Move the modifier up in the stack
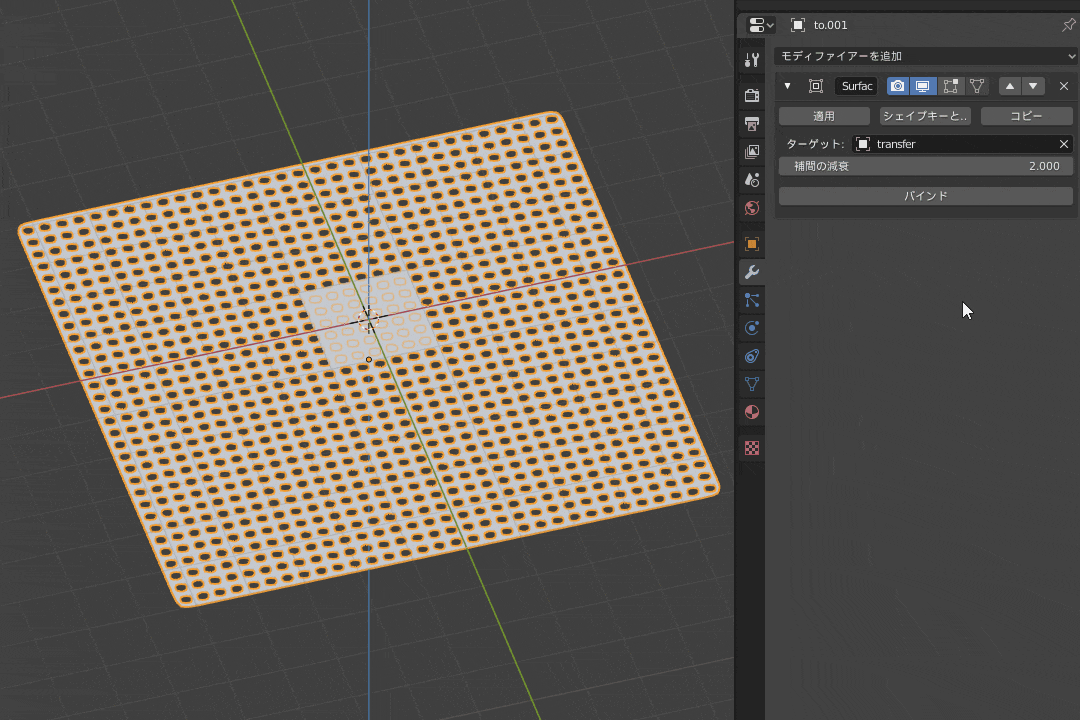The width and height of the screenshot is (1080, 720). 1010,86
